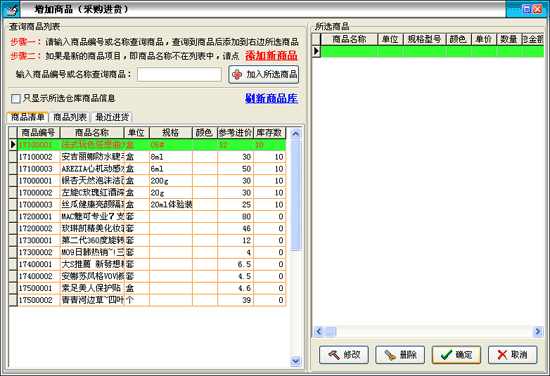Image resolution: width=550 pixels, height=376 pixels.
Task: Click the 刷新商品库 link
Action: (x=271, y=99)
